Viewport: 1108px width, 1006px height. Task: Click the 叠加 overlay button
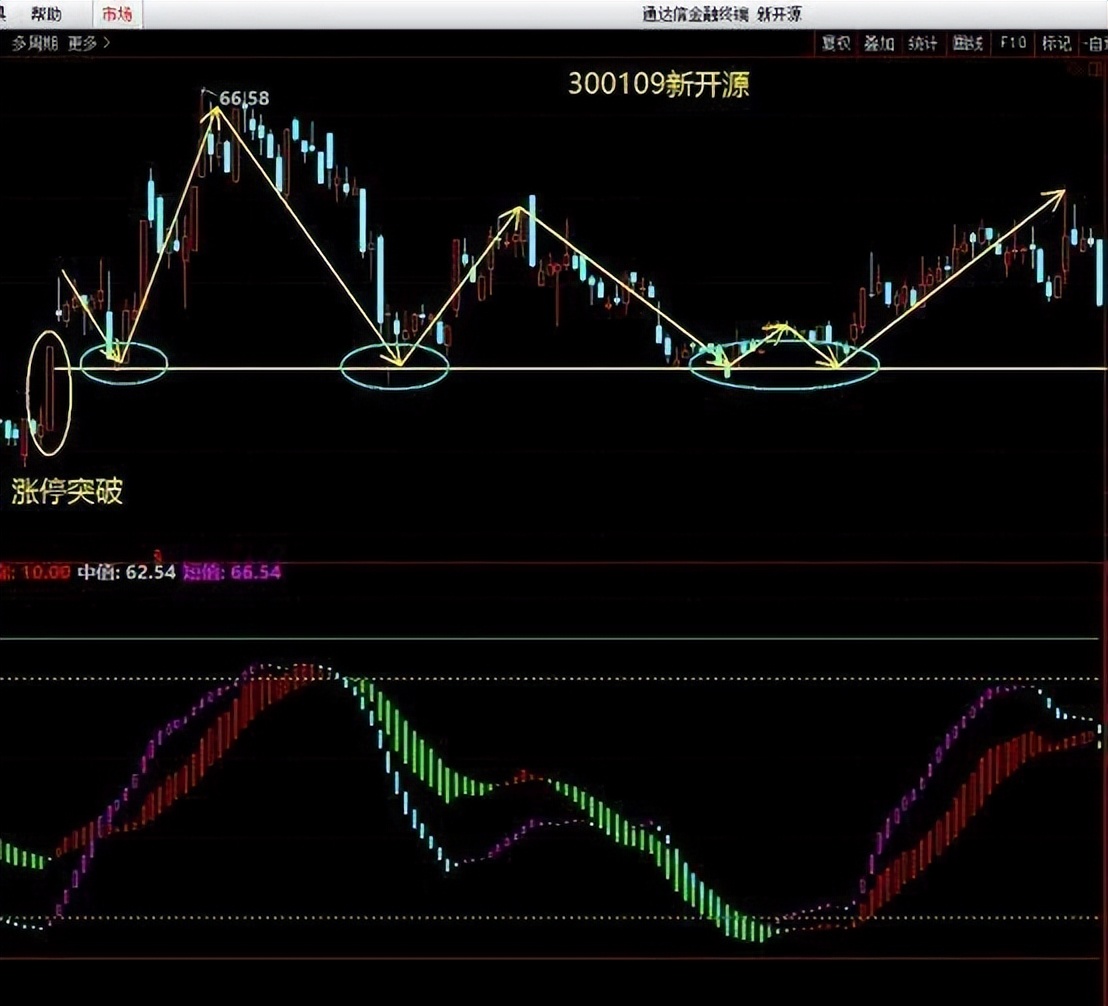click(879, 43)
